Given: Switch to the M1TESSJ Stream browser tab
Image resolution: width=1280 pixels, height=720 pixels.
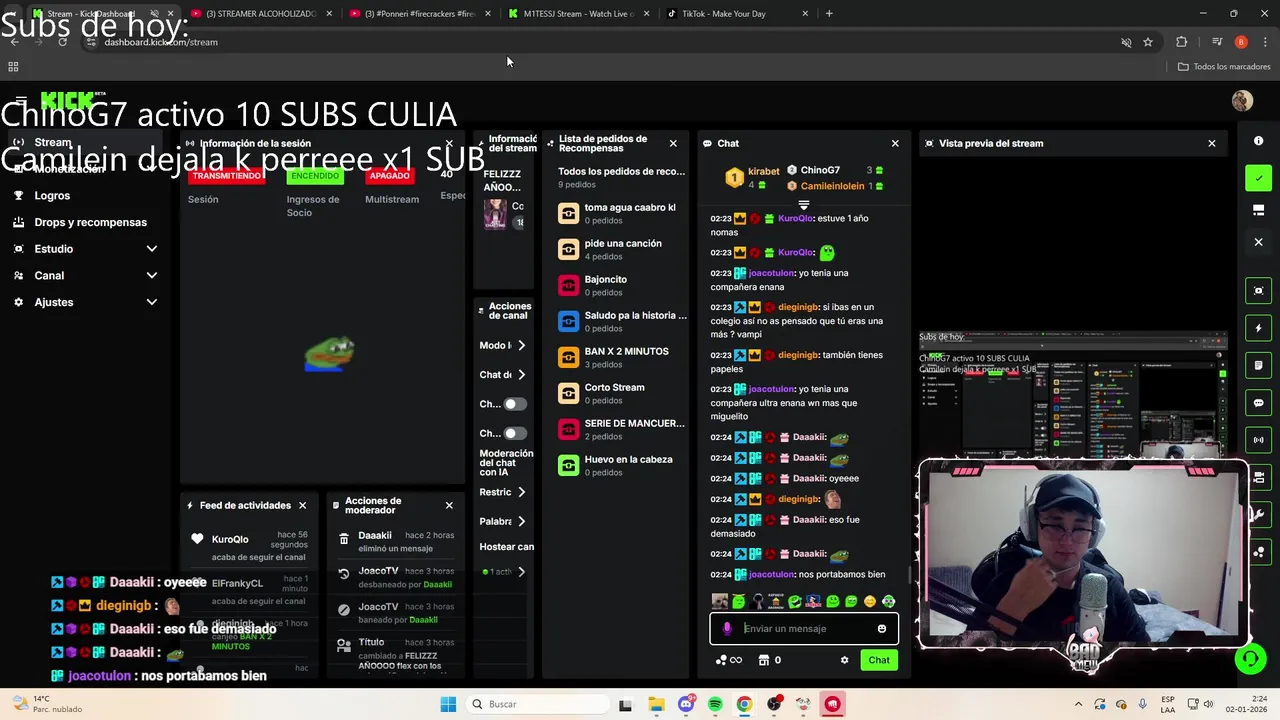Looking at the screenshot, I should click(x=578, y=14).
